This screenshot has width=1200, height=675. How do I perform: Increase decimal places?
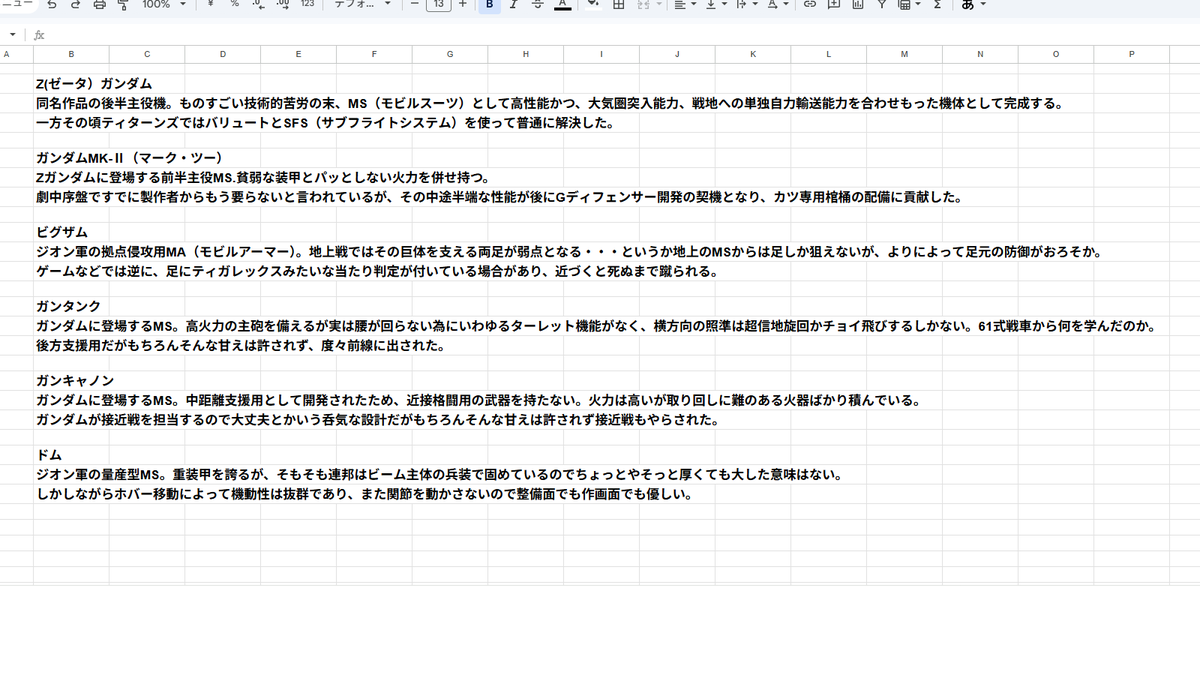point(283,5)
